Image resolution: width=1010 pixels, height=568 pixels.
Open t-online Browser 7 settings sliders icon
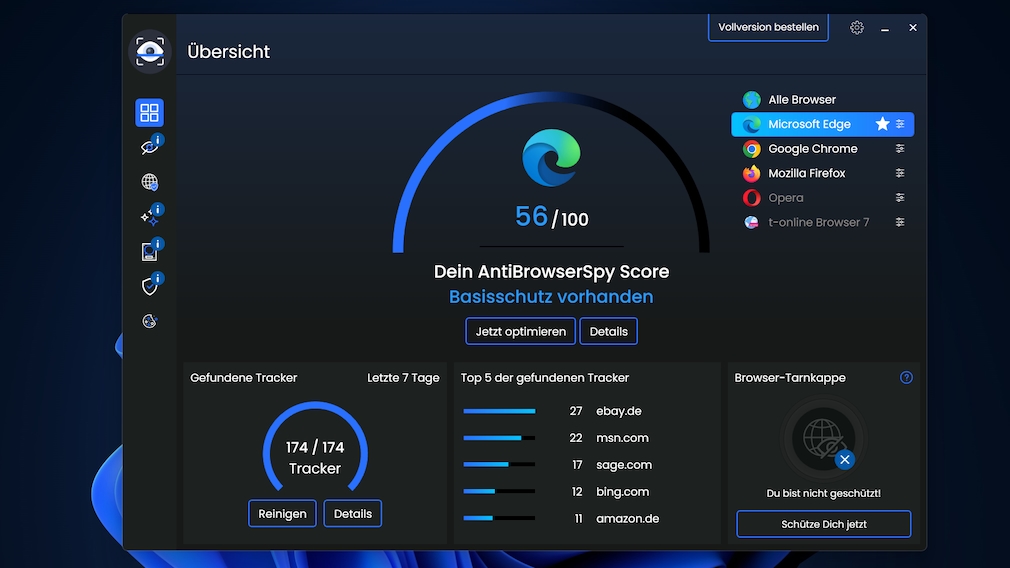coord(900,222)
